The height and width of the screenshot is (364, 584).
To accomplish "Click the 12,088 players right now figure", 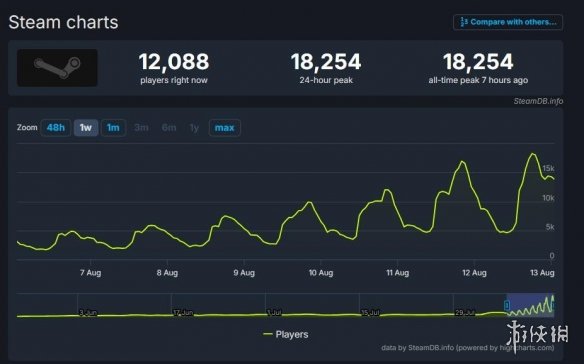I will pyautogui.click(x=174, y=62).
